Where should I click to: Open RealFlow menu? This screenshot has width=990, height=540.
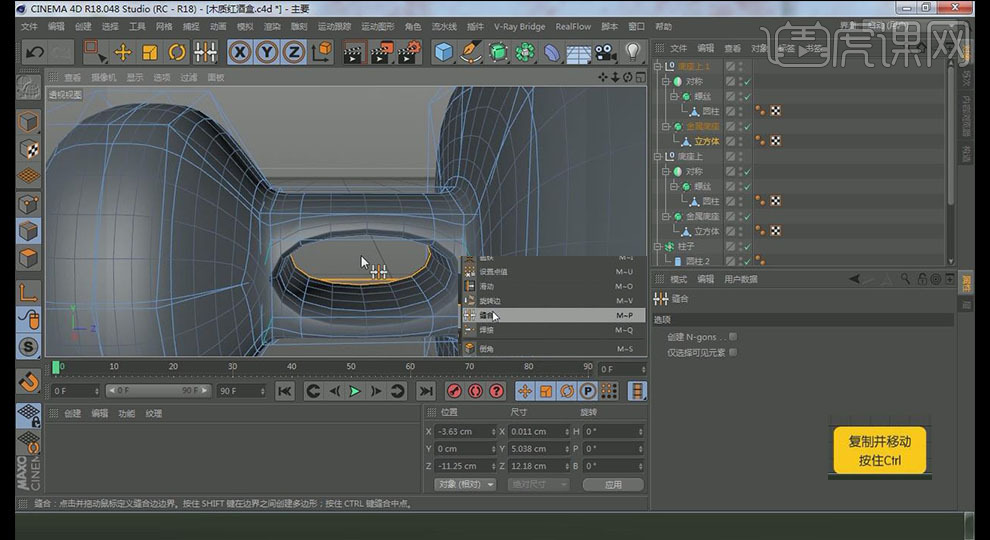tap(573, 27)
